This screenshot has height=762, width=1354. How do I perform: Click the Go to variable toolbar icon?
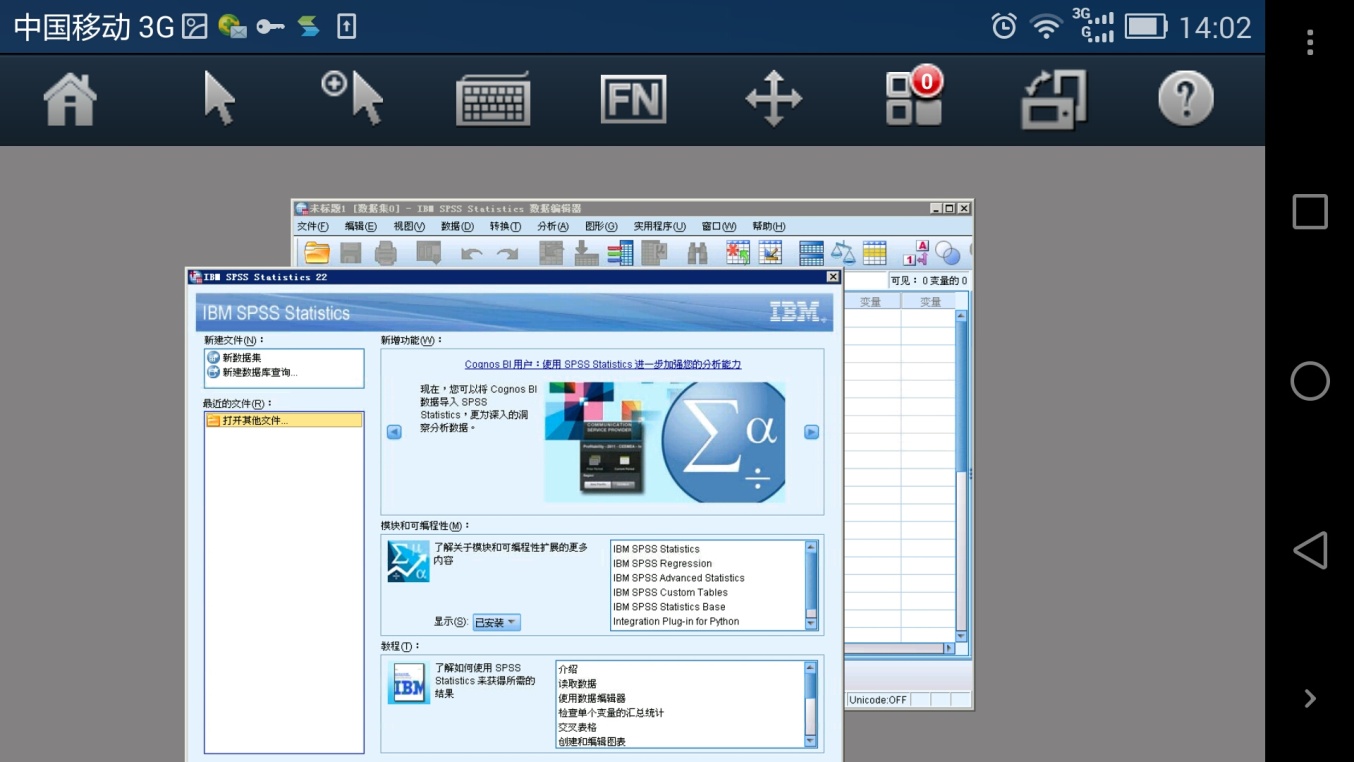[586, 253]
